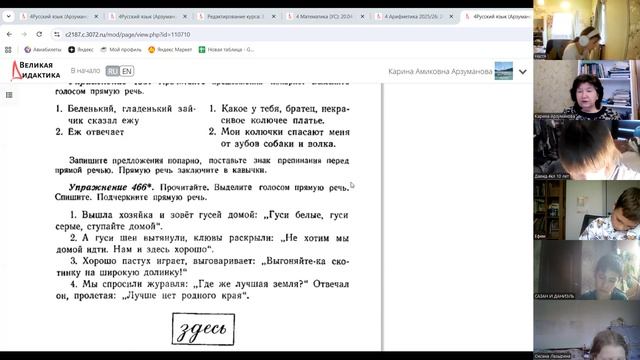
Task: Click the line beginning Хорошо пастух играет
Action: pos(209,261)
